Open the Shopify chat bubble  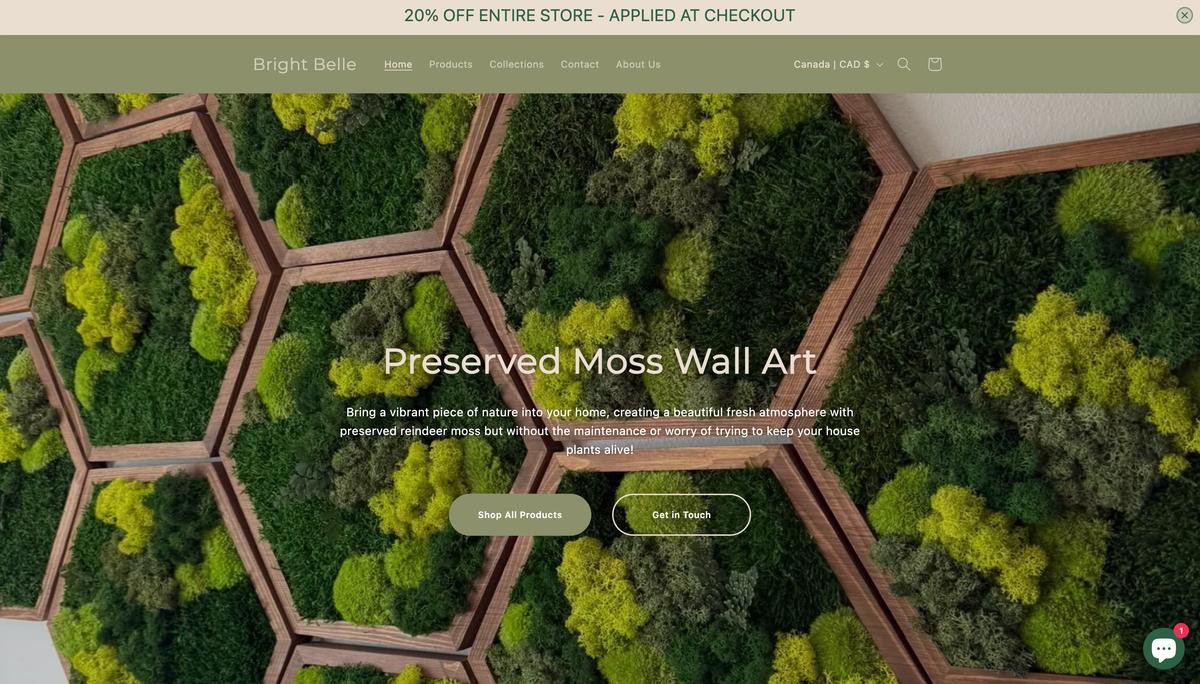1163,649
